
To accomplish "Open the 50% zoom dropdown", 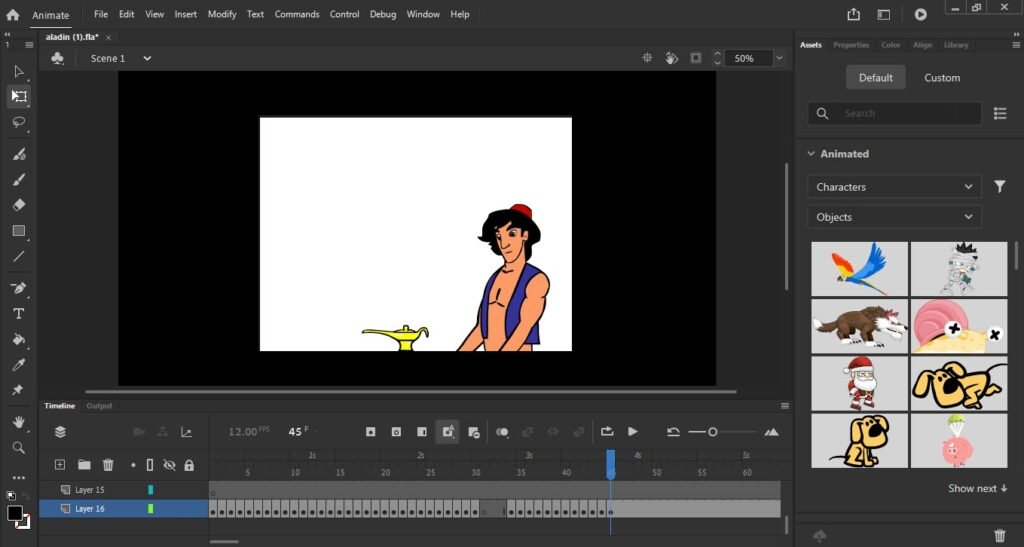I will click(x=779, y=58).
